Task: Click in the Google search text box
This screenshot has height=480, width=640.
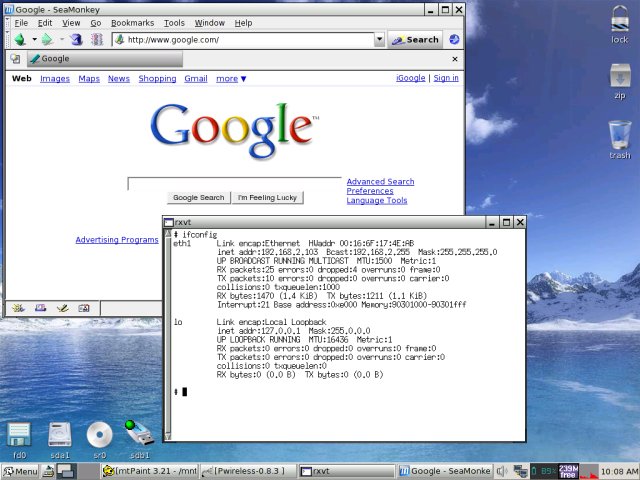Action: tap(235, 184)
